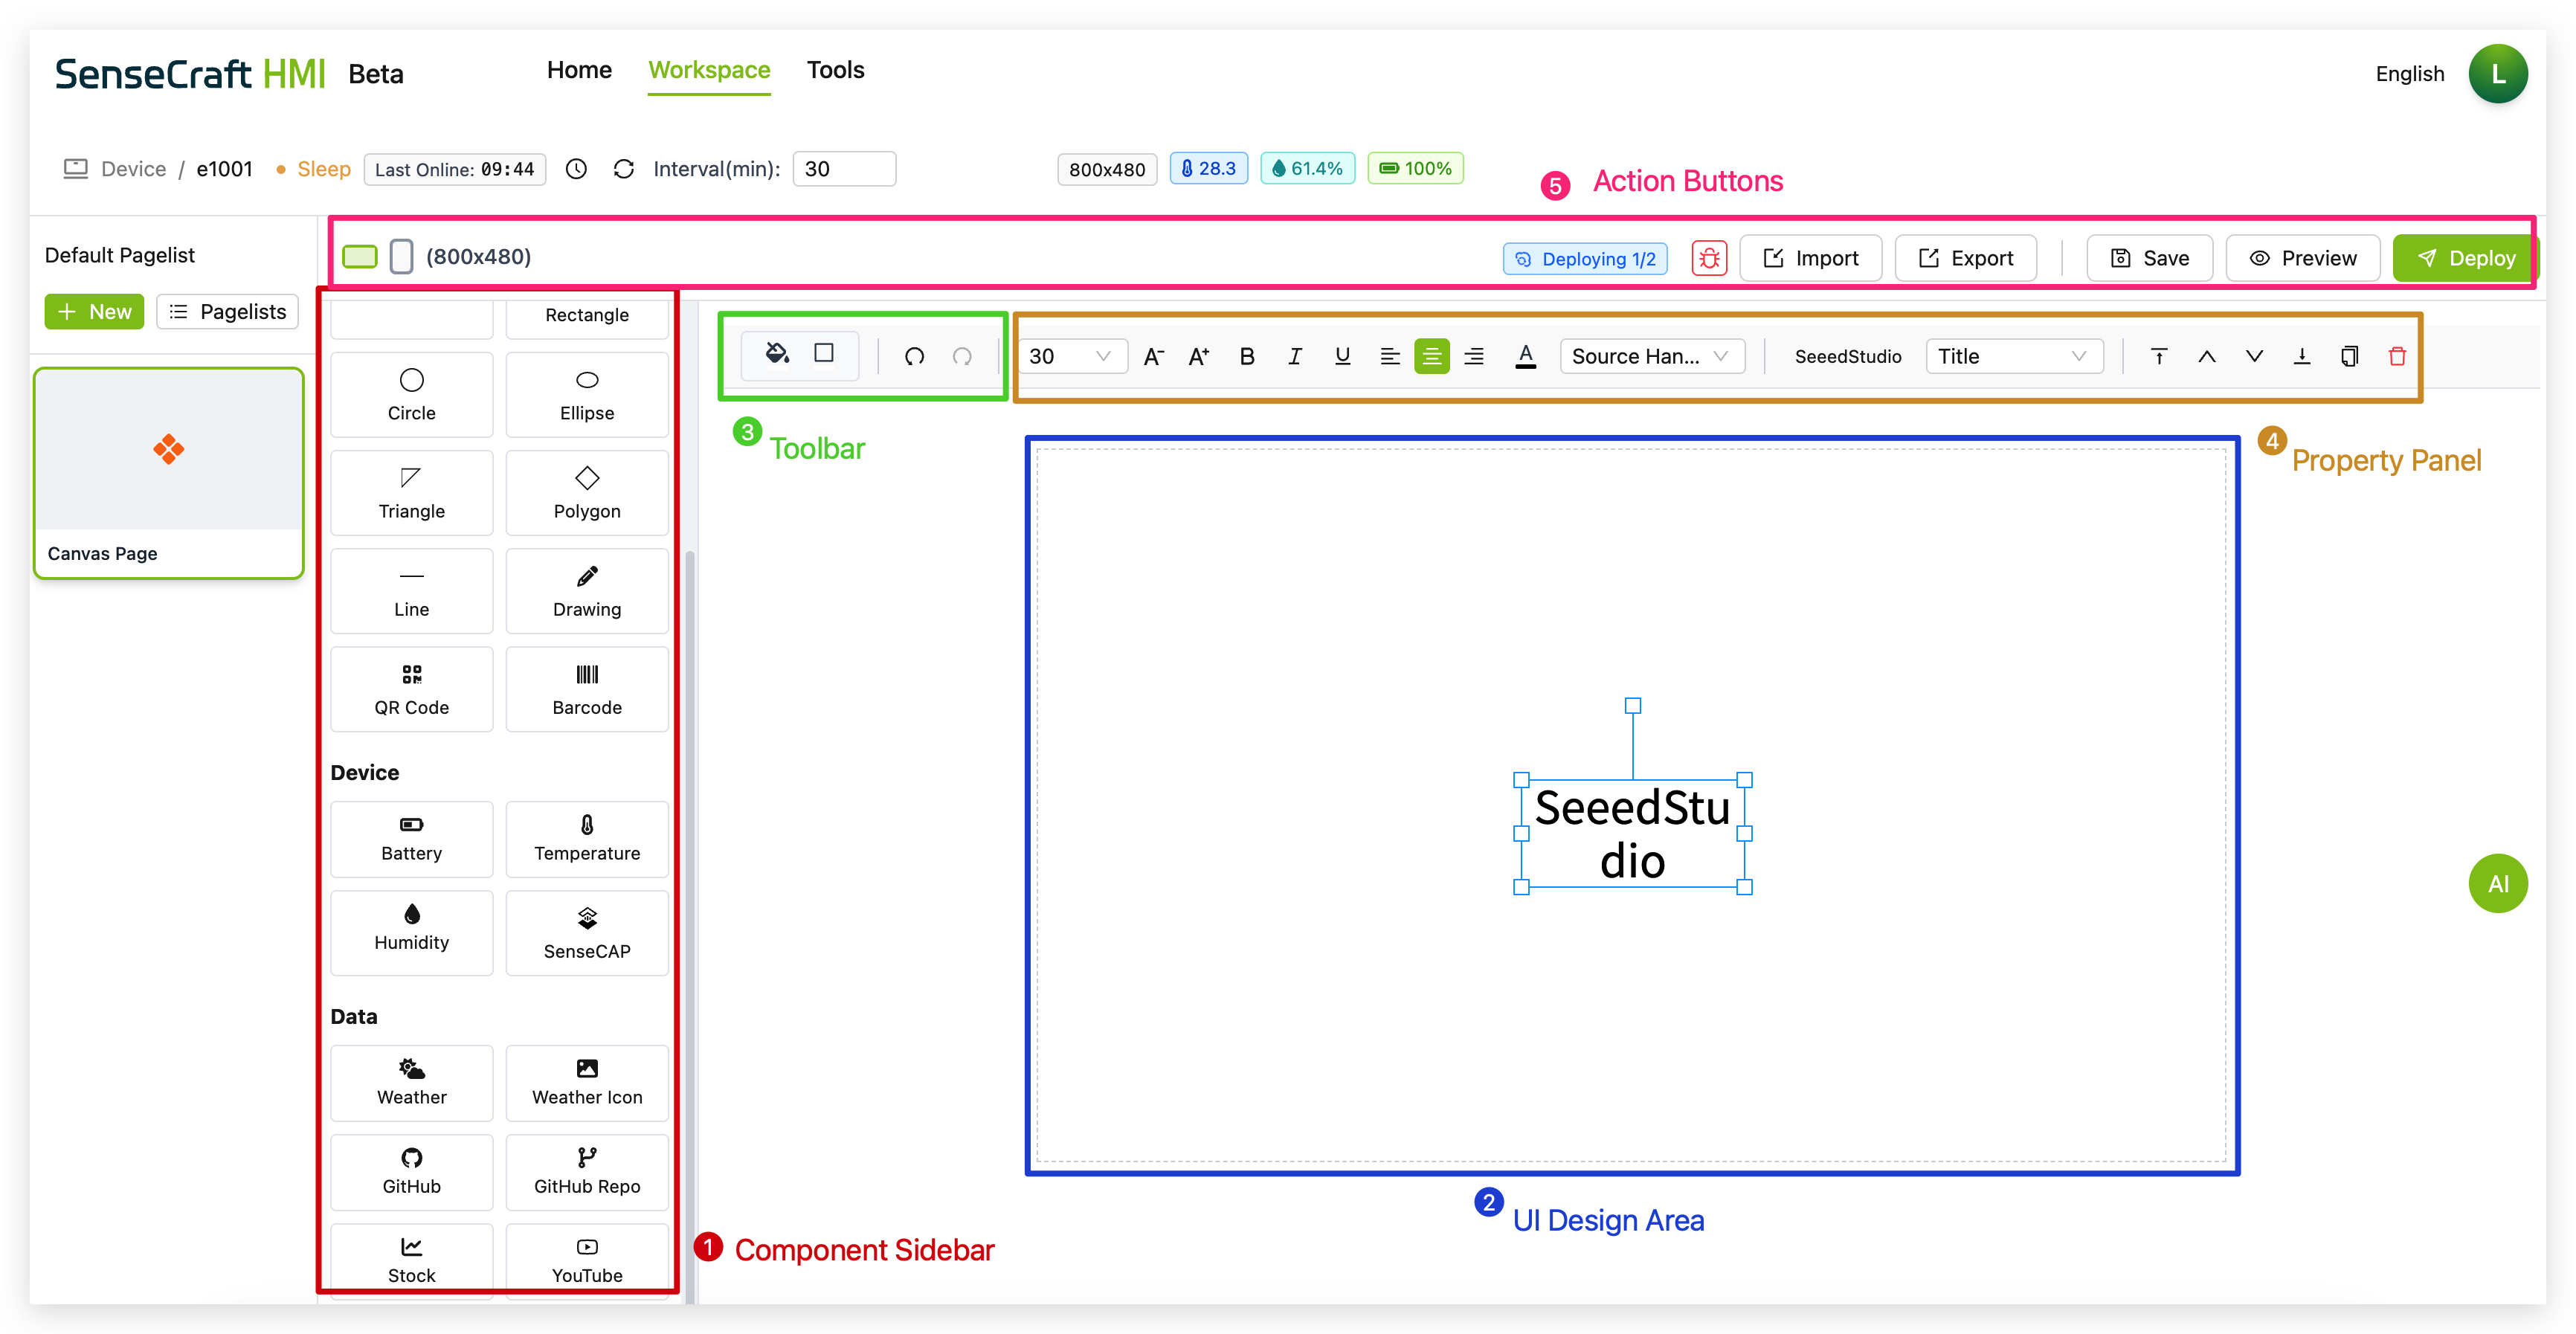Click the duplicate element copy icon

2349,356
